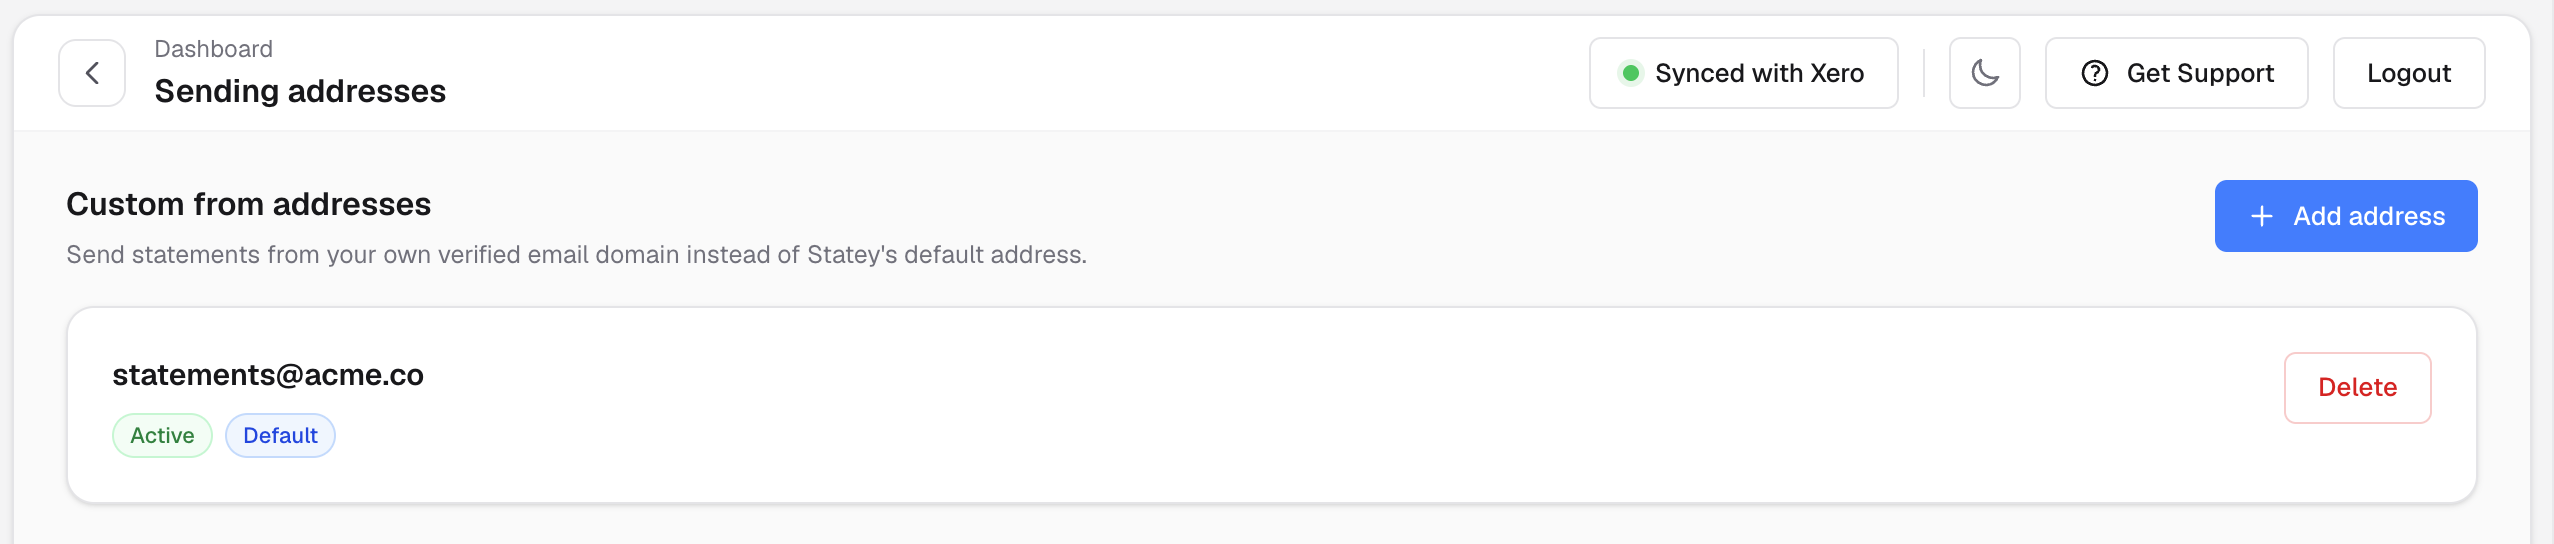Click the question mark help icon
The image size is (2554, 544).
2095,73
